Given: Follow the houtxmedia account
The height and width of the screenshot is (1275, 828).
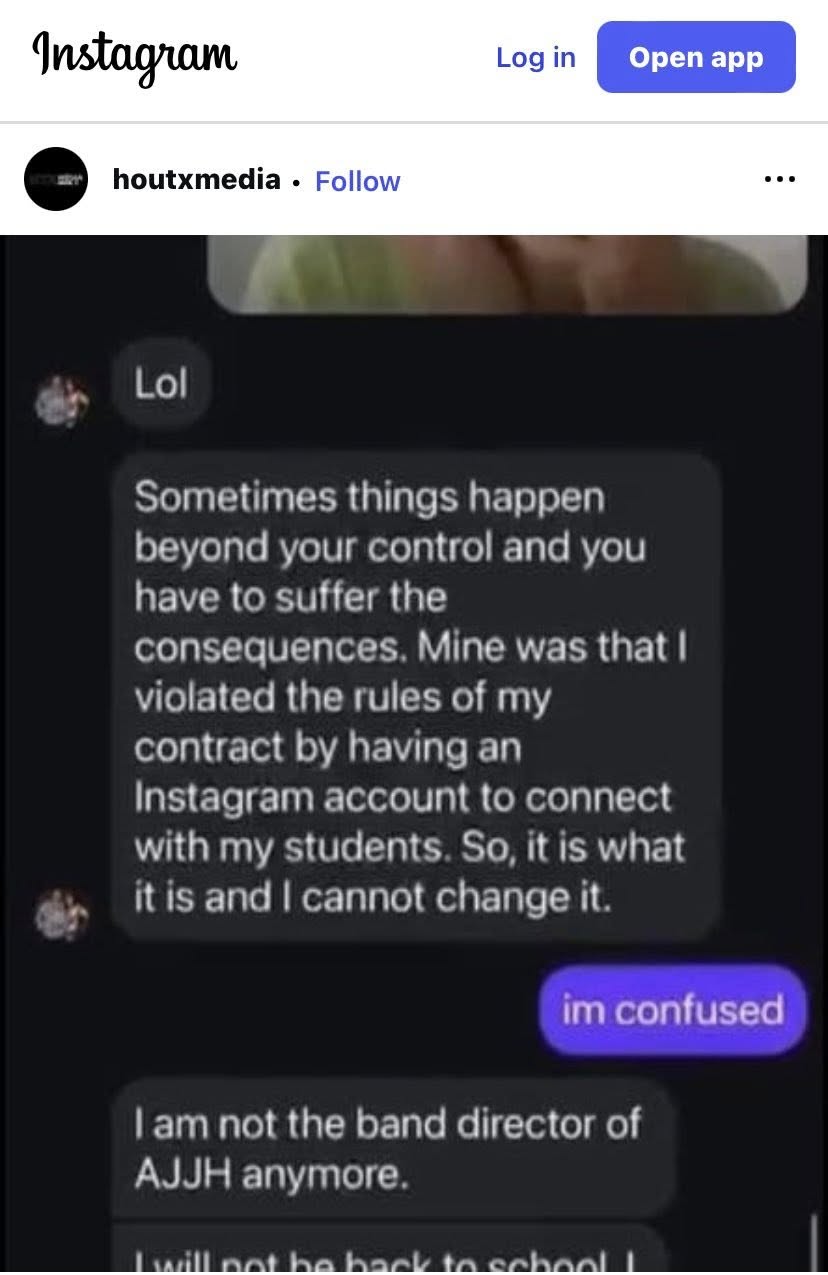Looking at the screenshot, I should pyautogui.click(x=358, y=181).
